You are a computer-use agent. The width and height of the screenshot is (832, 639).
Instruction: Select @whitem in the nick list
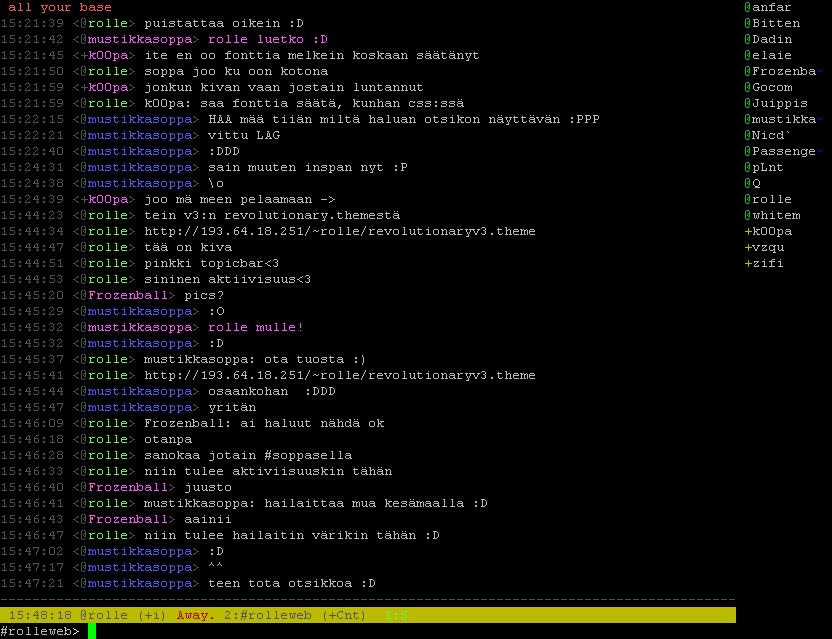click(x=772, y=215)
